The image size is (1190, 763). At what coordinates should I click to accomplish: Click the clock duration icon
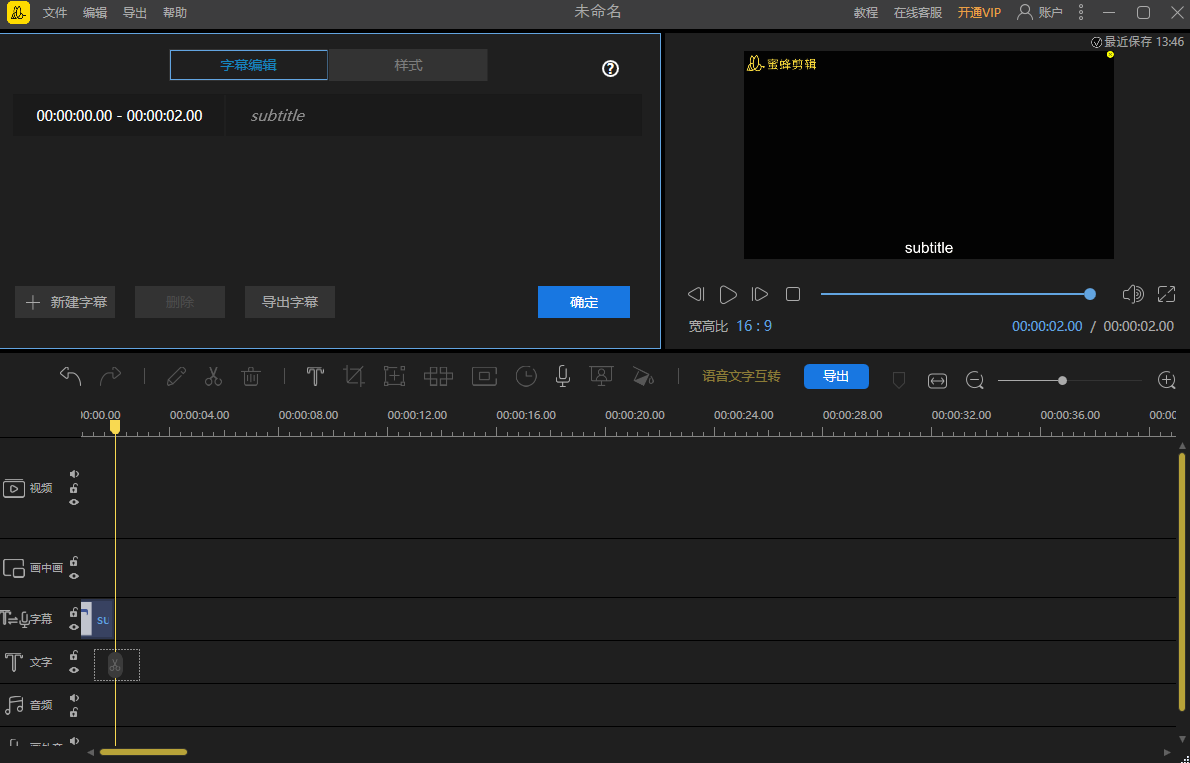click(x=526, y=377)
